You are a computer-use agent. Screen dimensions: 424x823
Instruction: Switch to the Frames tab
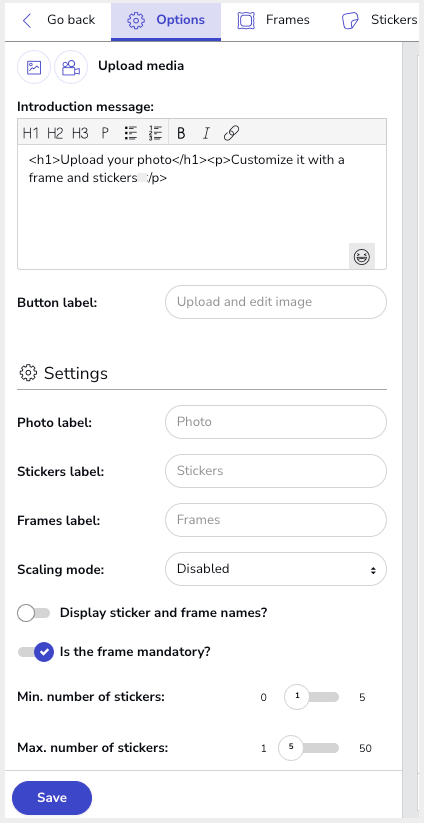[x=273, y=20]
